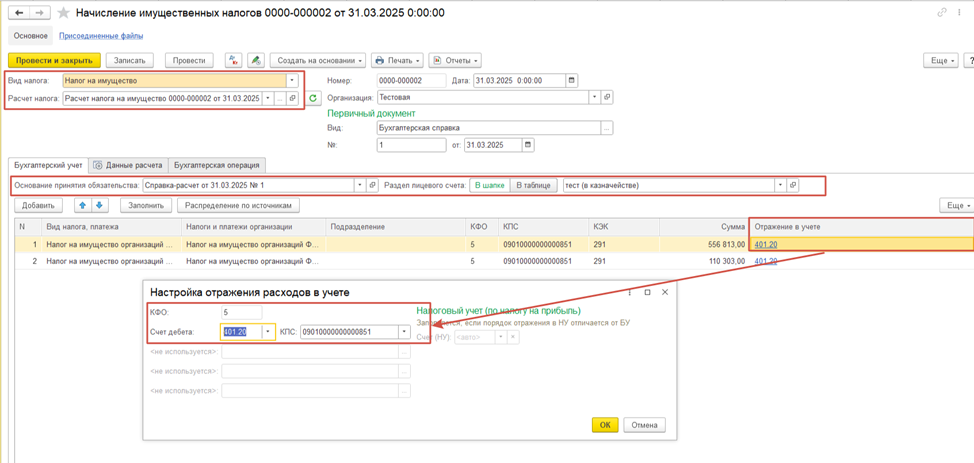Click the primary document № field
Image resolution: width=974 pixels, height=463 pixels.
coord(411,145)
